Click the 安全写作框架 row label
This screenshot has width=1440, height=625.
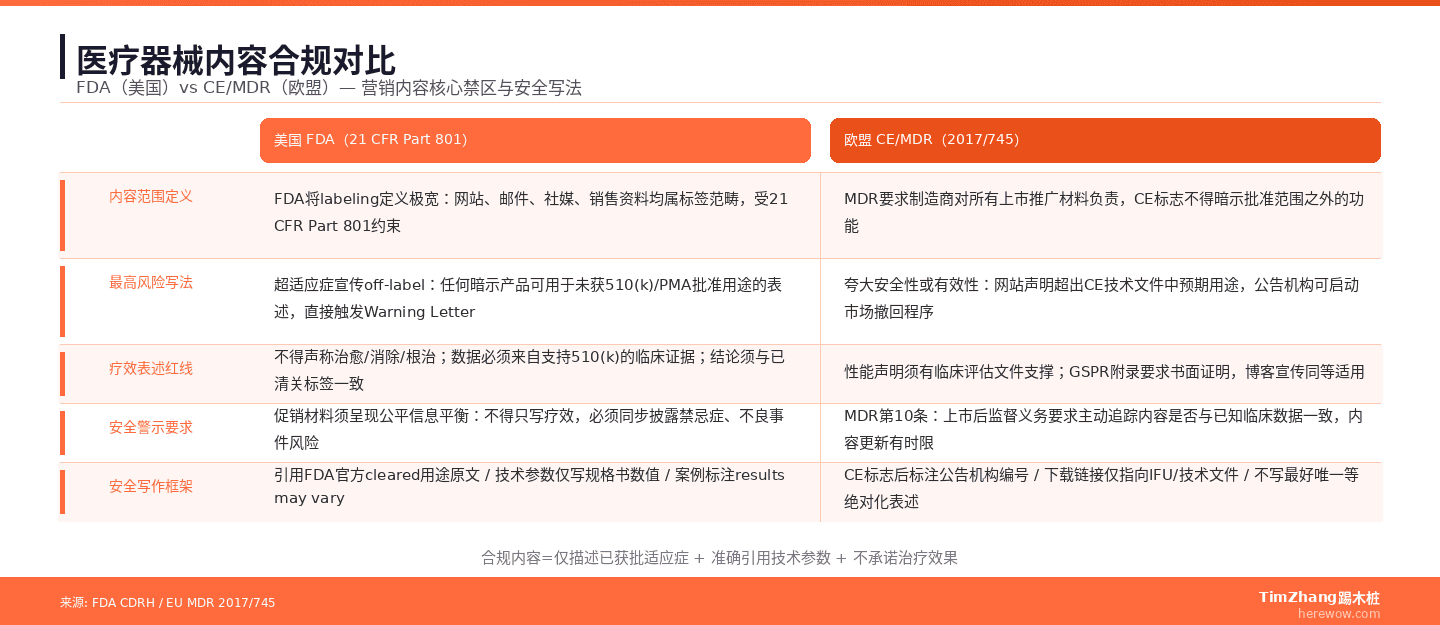pyautogui.click(x=151, y=488)
